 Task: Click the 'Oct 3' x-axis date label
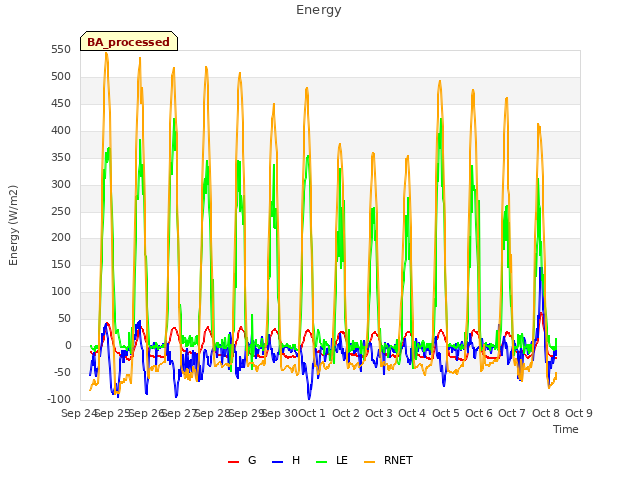379,413
